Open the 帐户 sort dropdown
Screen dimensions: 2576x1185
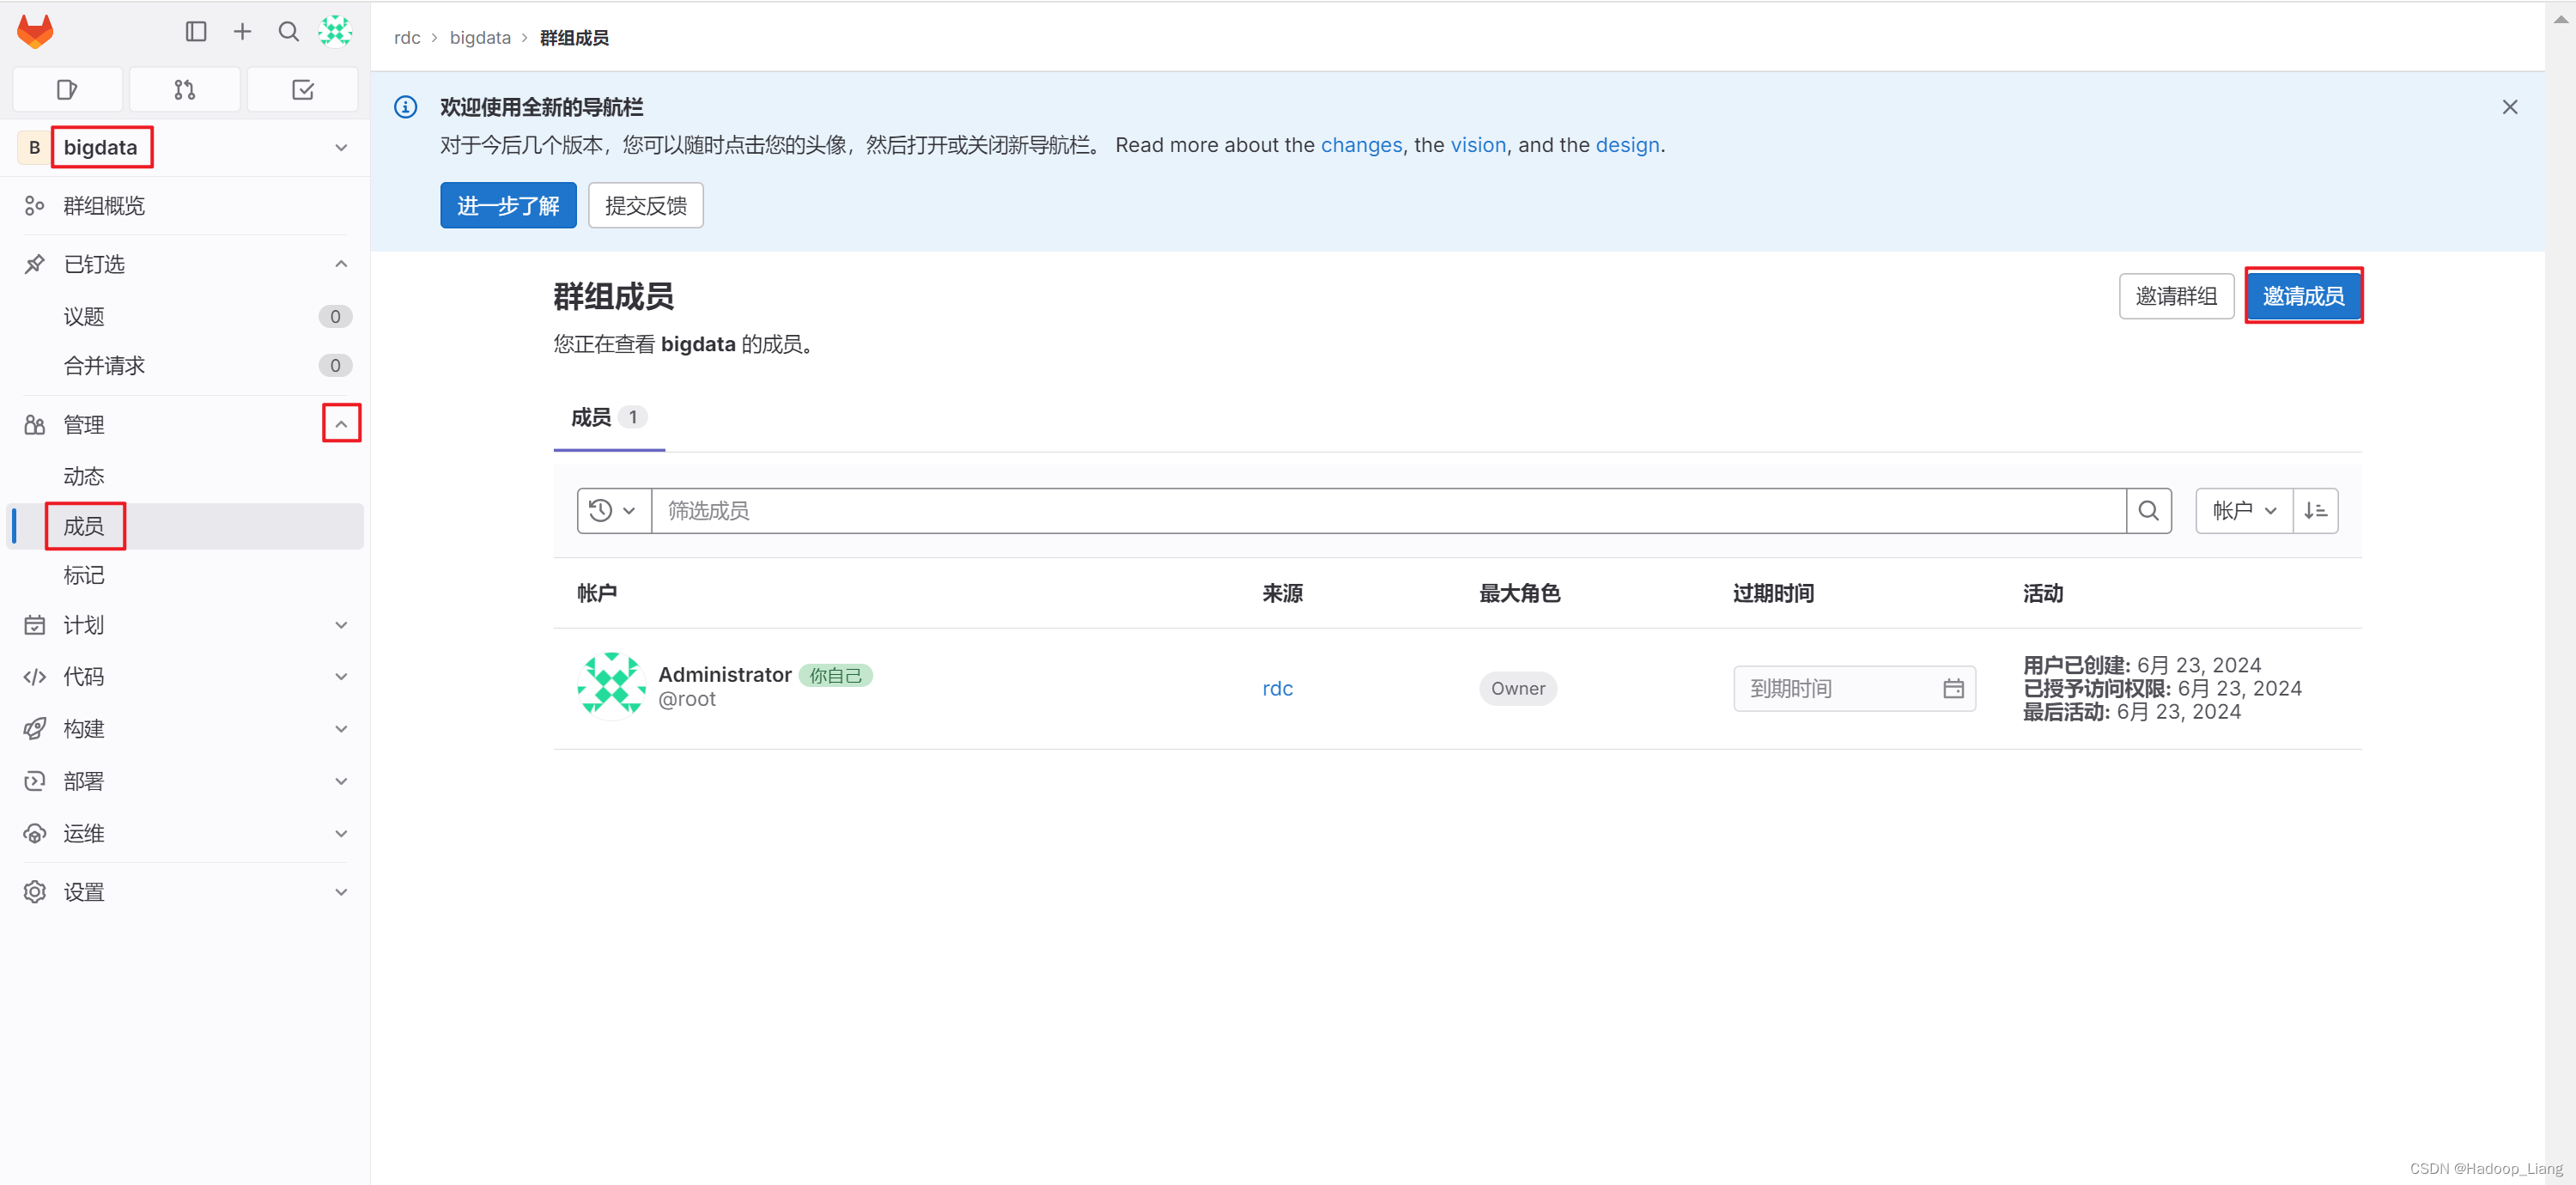tap(2243, 511)
